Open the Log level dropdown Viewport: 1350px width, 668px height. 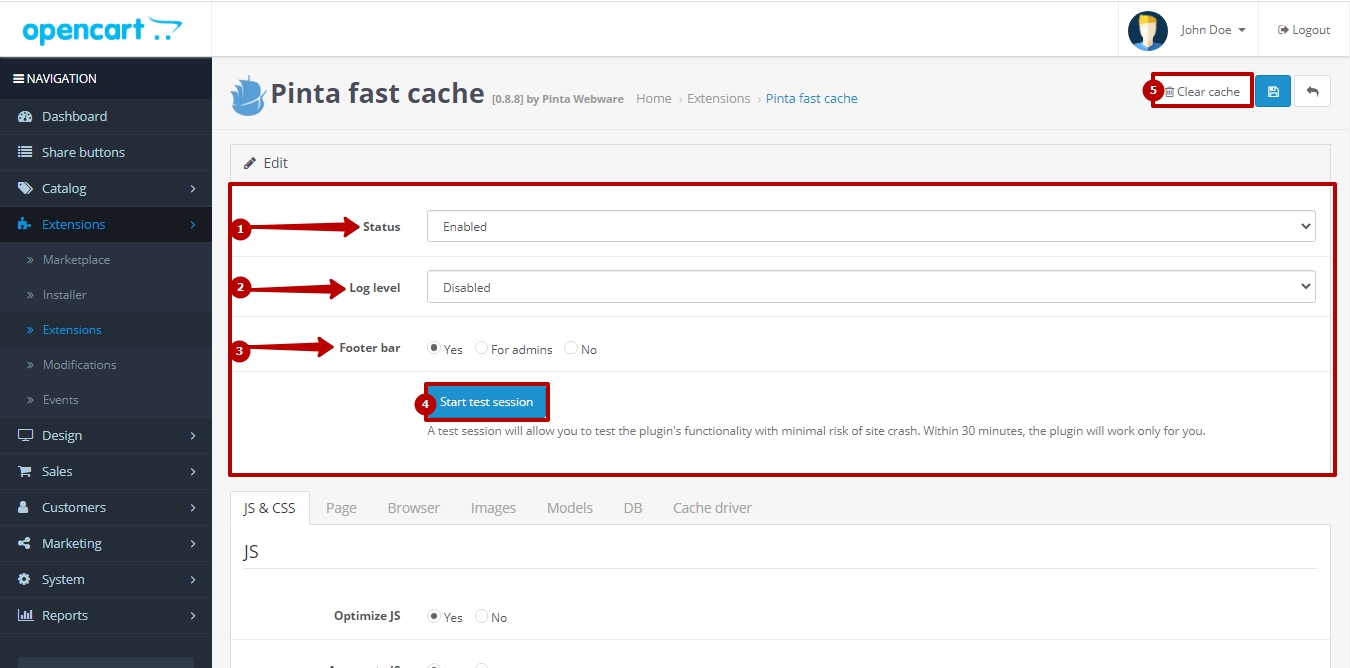coord(871,287)
